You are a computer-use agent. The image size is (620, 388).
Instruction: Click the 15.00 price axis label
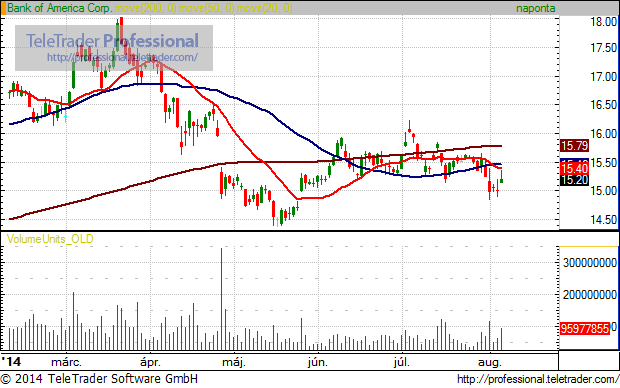point(604,191)
